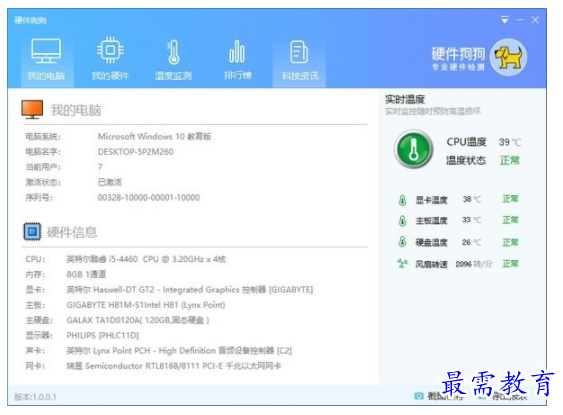Click the blue chip icon beside 硬件信息
Viewport: 563px width, 415px height.
pyautogui.click(x=32, y=232)
